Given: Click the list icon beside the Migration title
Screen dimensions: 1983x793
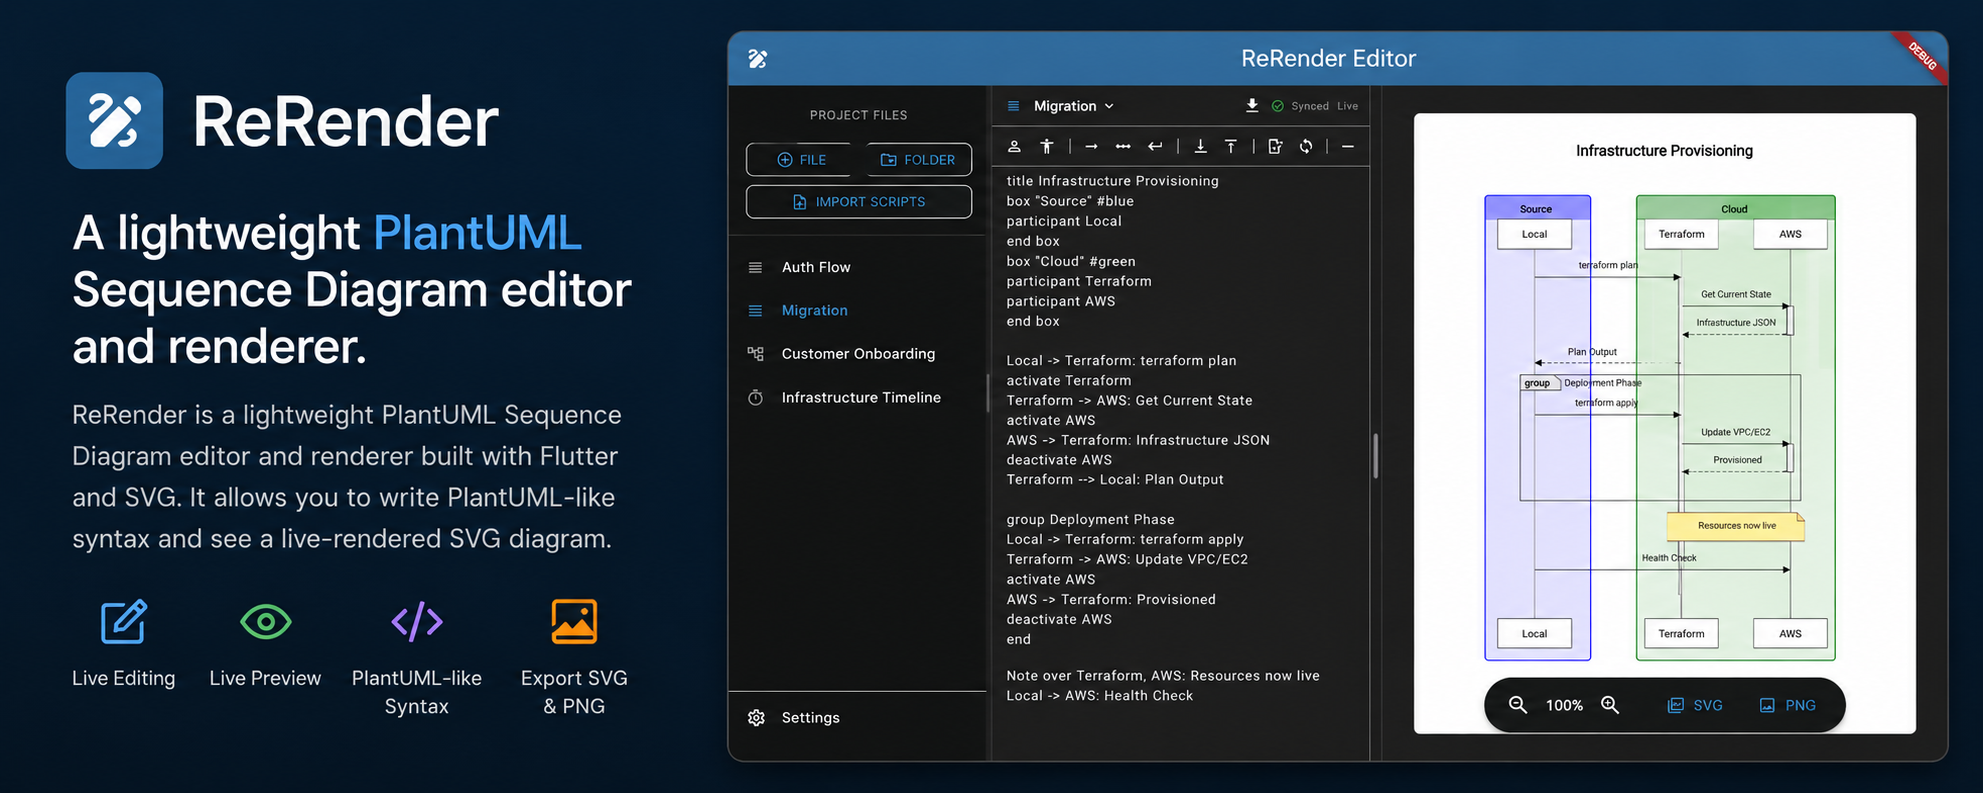Looking at the screenshot, I should (1013, 106).
